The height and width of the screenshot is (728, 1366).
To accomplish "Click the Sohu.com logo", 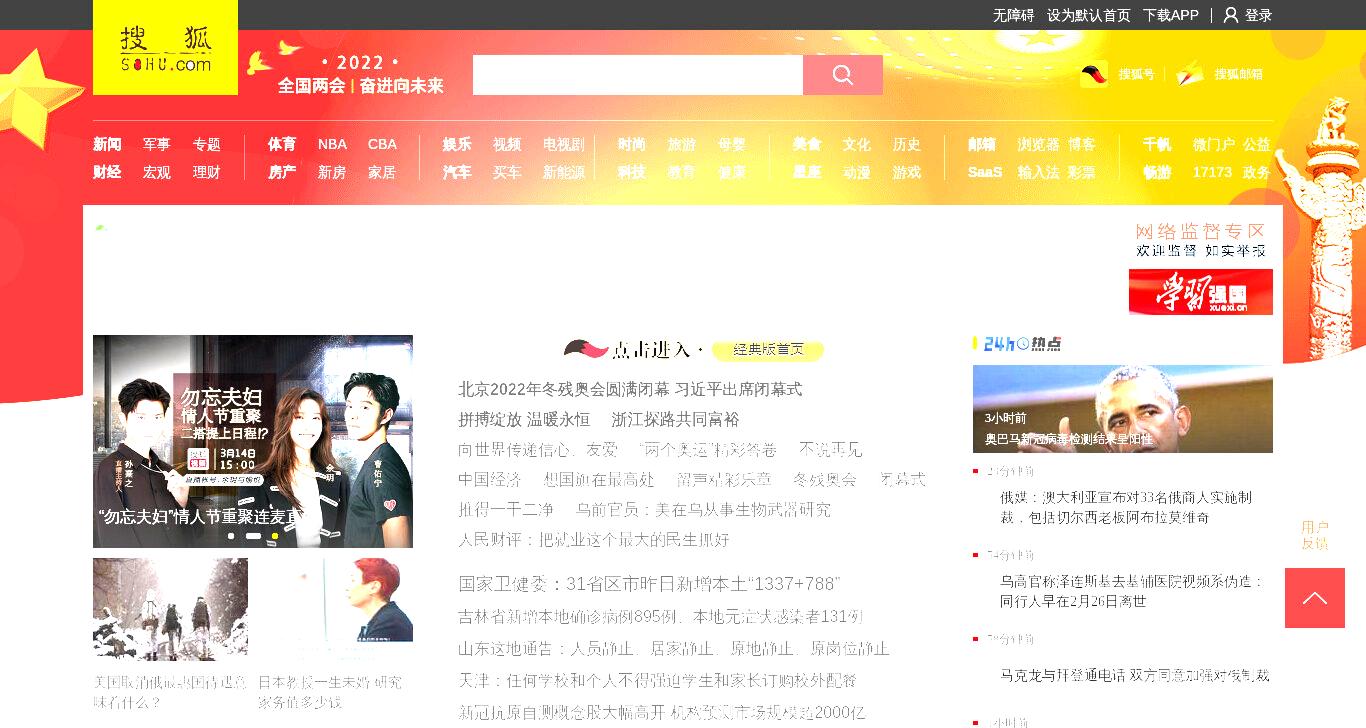I will tap(165, 48).
